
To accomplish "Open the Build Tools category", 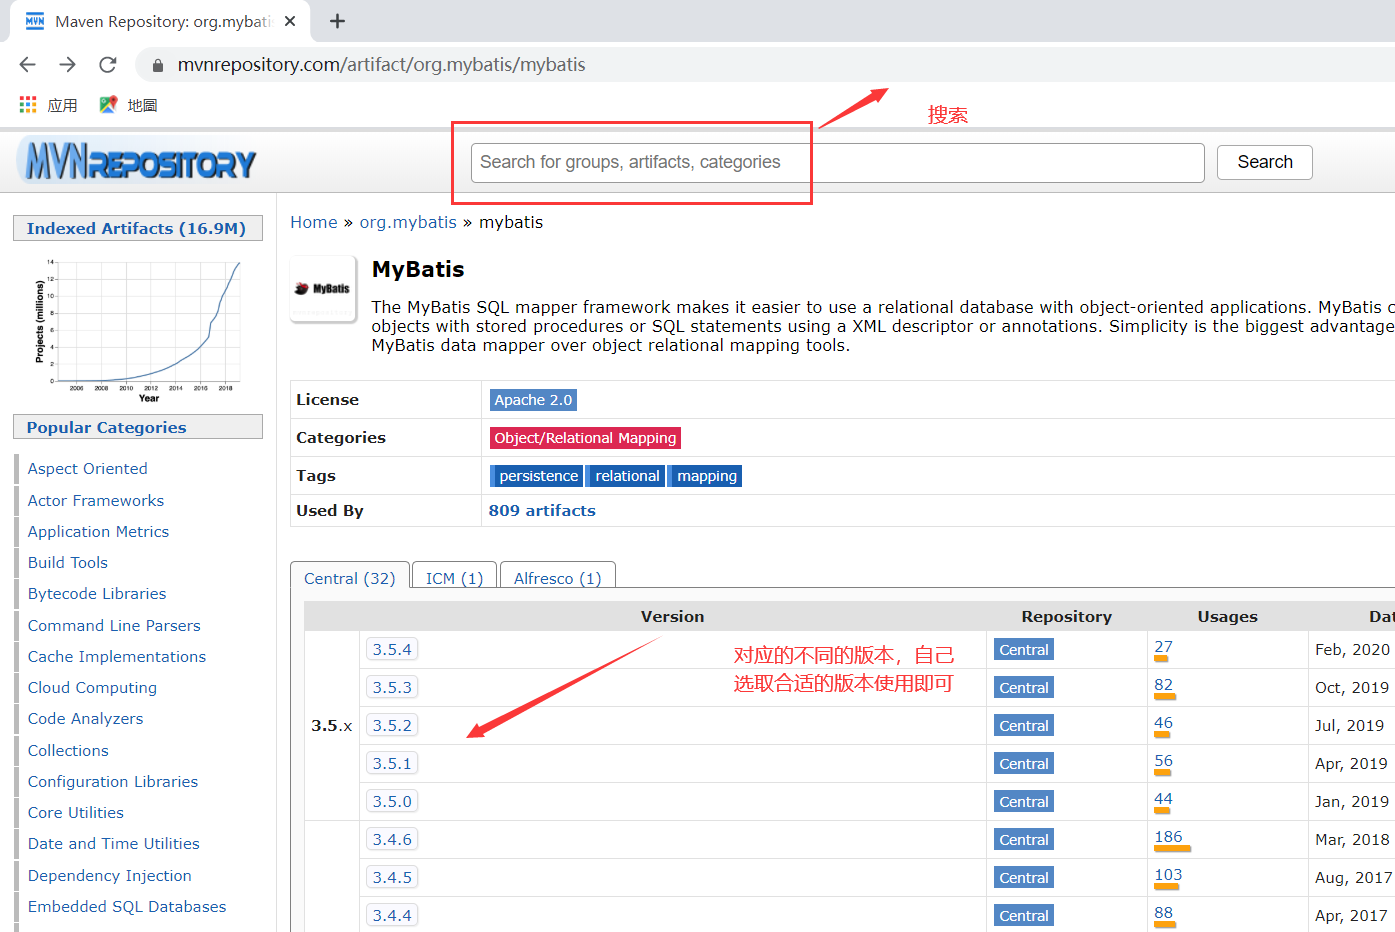I will (67, 563).
